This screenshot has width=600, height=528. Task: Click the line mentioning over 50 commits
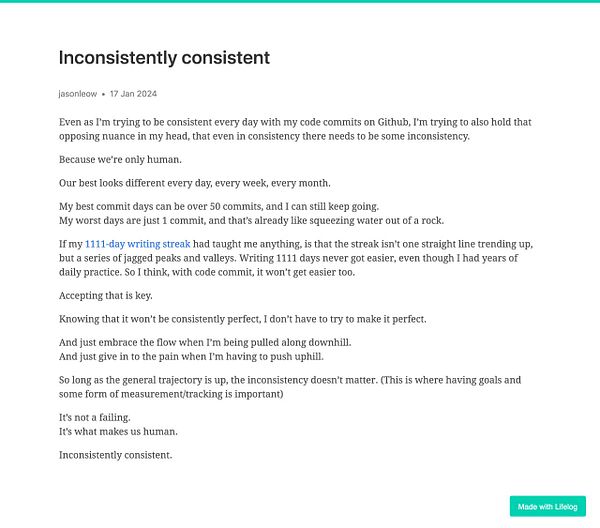pyautogui.click(x=218, y=207)
